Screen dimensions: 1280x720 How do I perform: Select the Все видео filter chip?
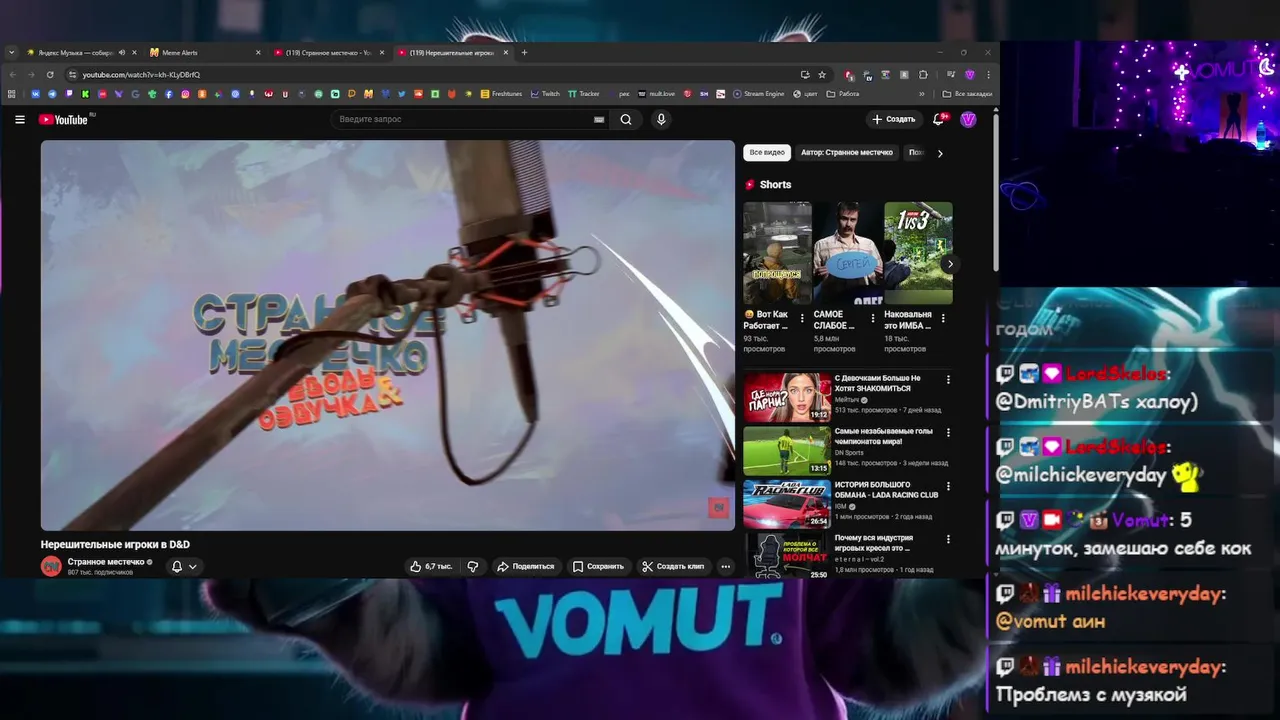pyautogui.click(x=767, y=153)
